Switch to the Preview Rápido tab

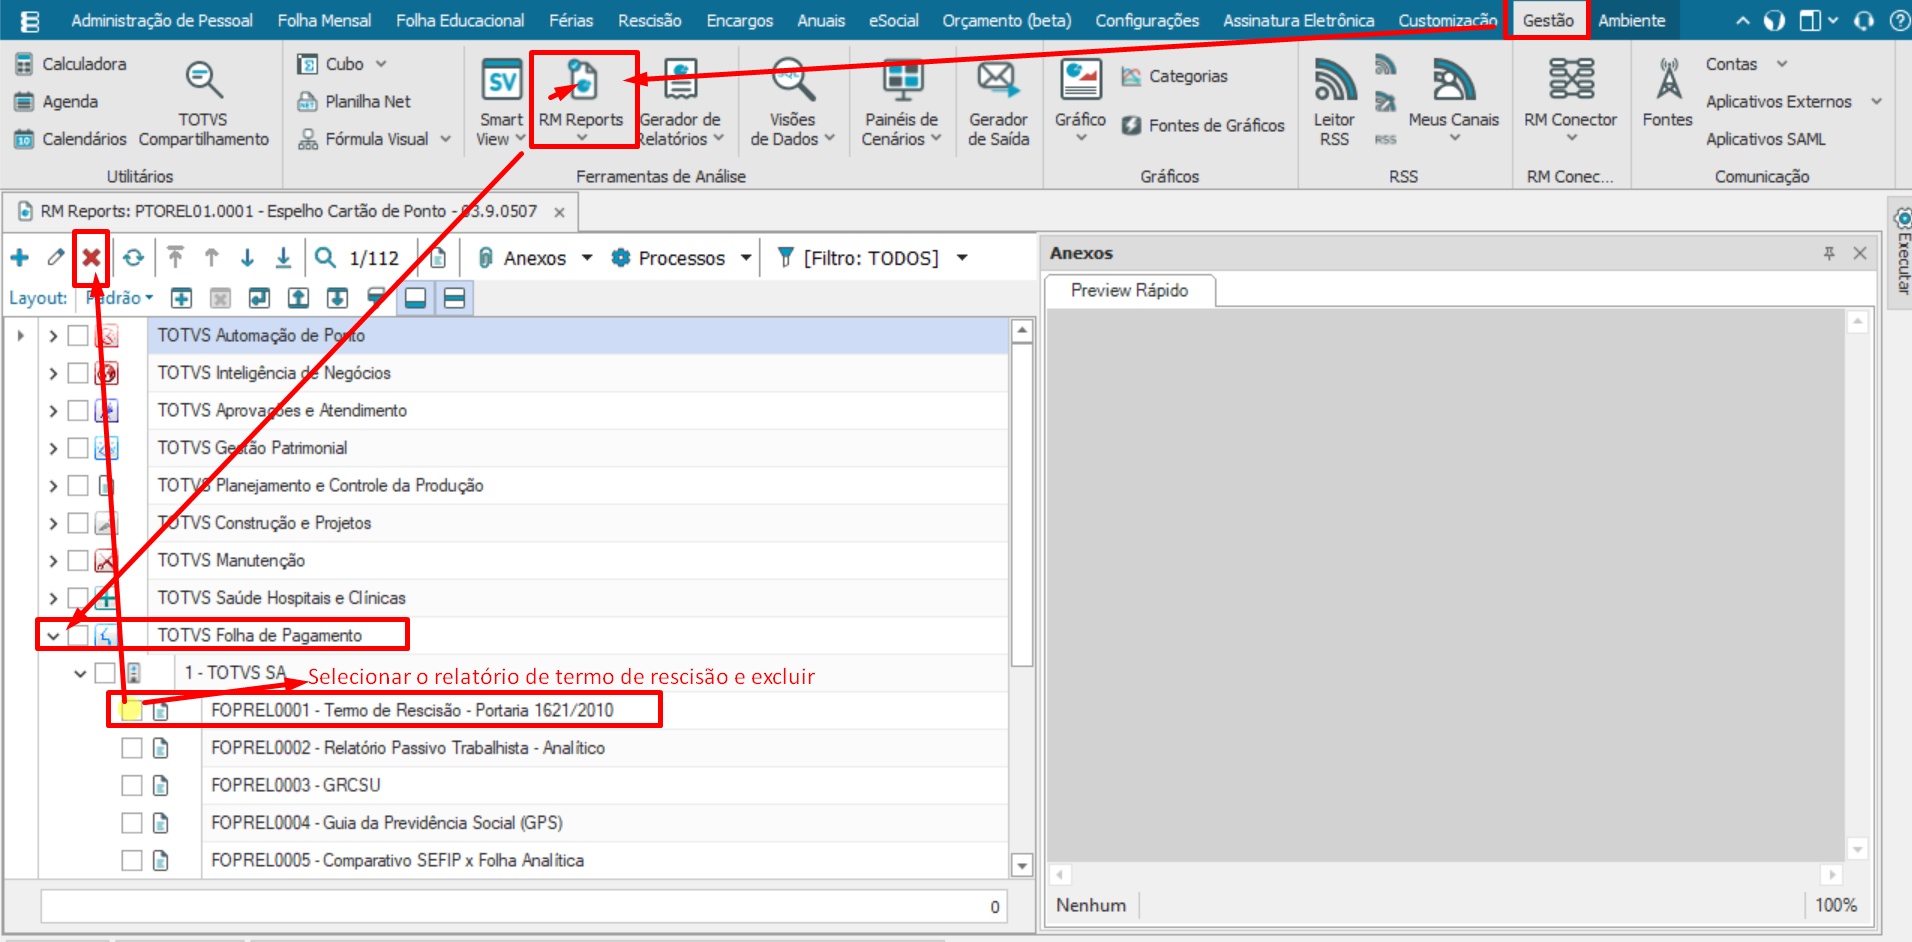[x=1130, y=290]
